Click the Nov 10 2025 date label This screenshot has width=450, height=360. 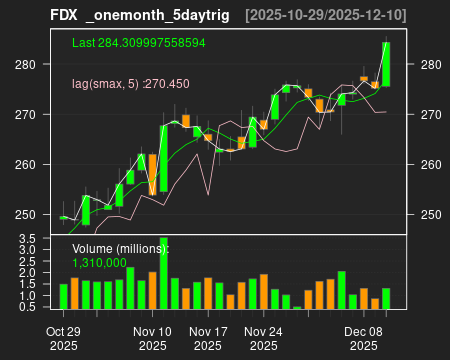pyautogui.click(x=152, y=339)
